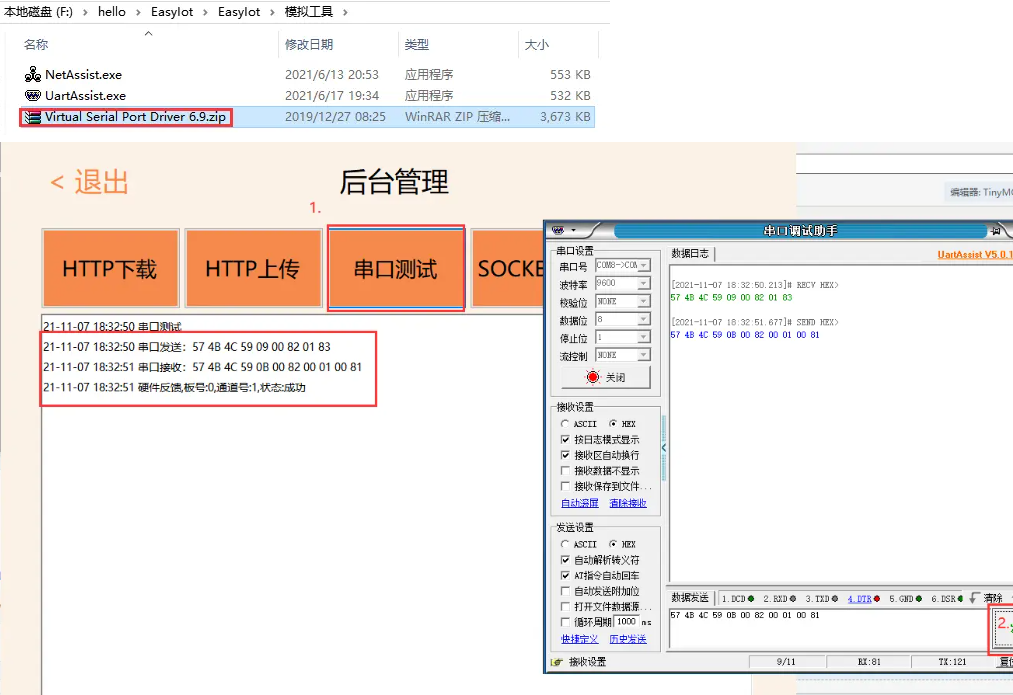Image resolution: width=1013 pixels, height=695 pixels.
Task: Open the 校验位 parity dropdown
Action: click(644, 301)
